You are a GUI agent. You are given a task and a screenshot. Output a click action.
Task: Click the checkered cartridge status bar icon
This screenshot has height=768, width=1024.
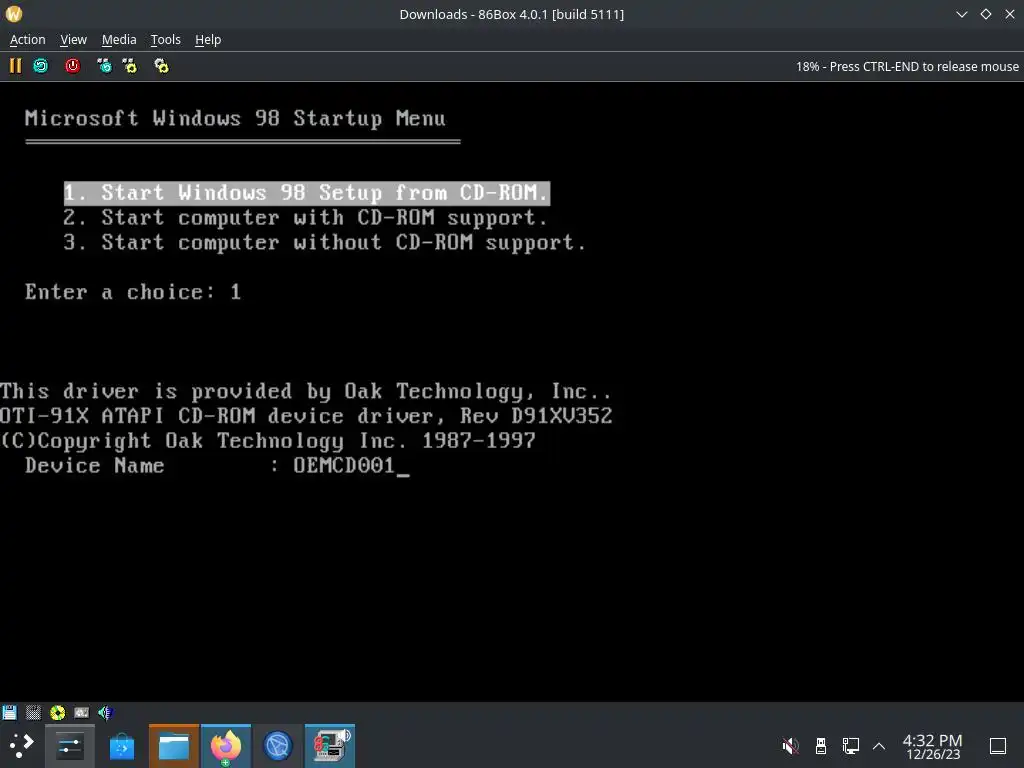(33, 712)
